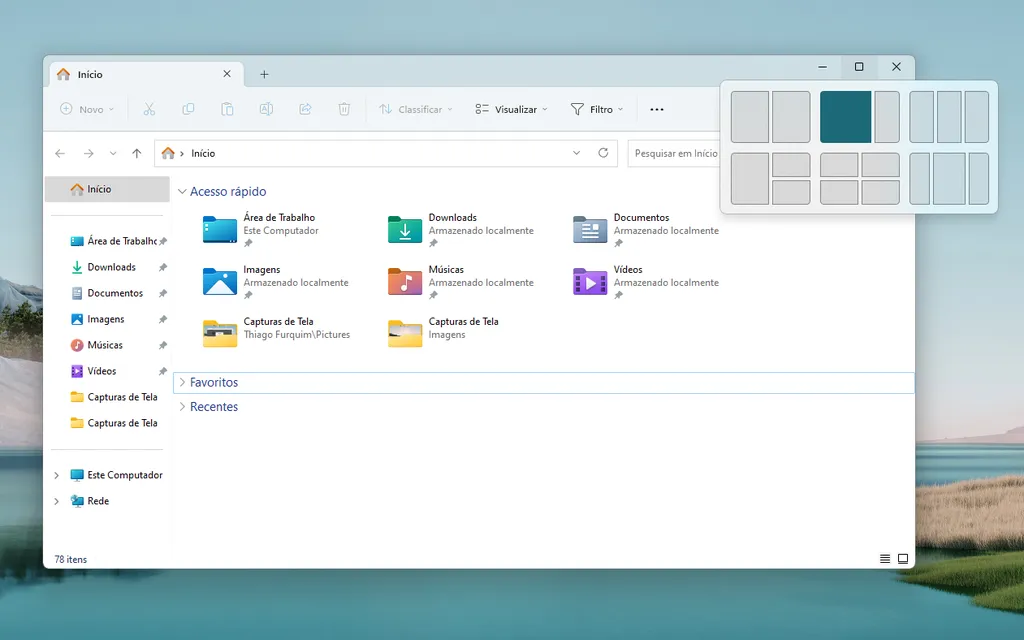Refresh the current folder view
The width and height of the screenshot is (1024, 640).
(603, 153)
